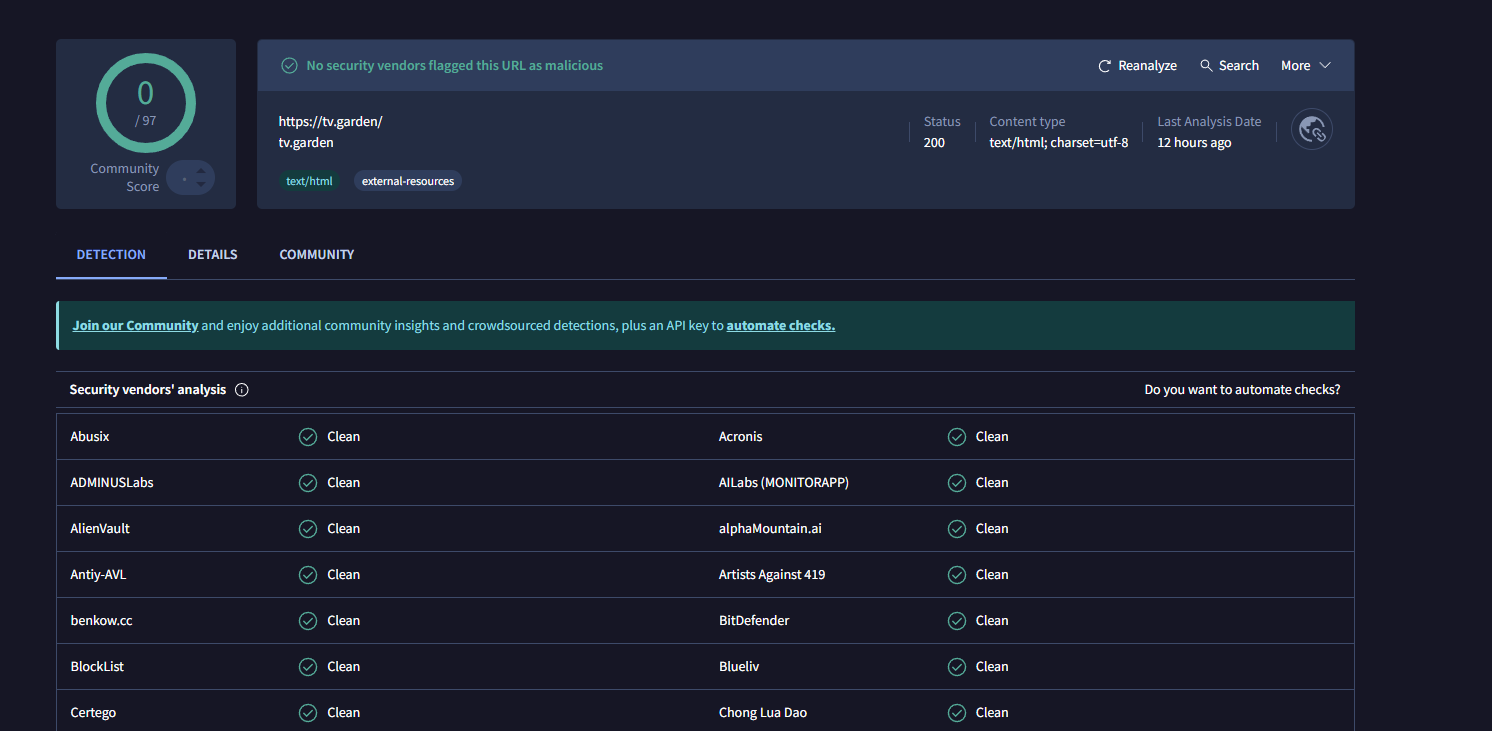Screen dimensions: 1492x731
Task: Select the Chong Lua Dao vendor name
Action: 763,713
